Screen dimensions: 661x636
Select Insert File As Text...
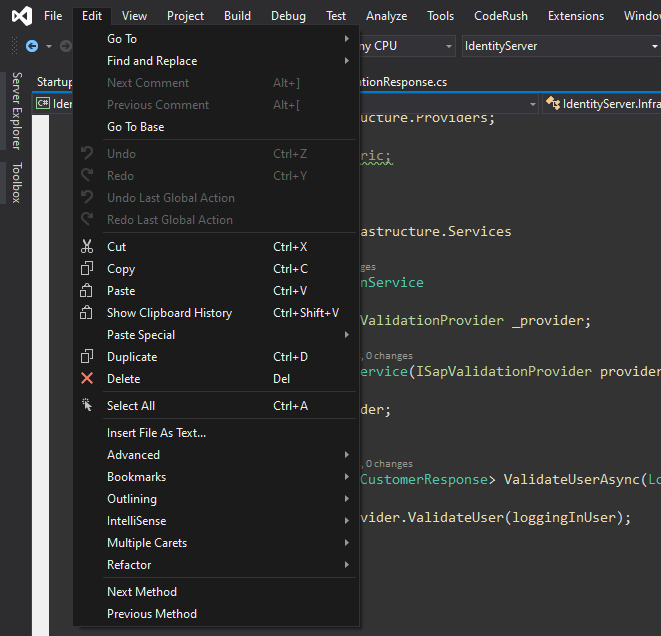tap(216, 433)
